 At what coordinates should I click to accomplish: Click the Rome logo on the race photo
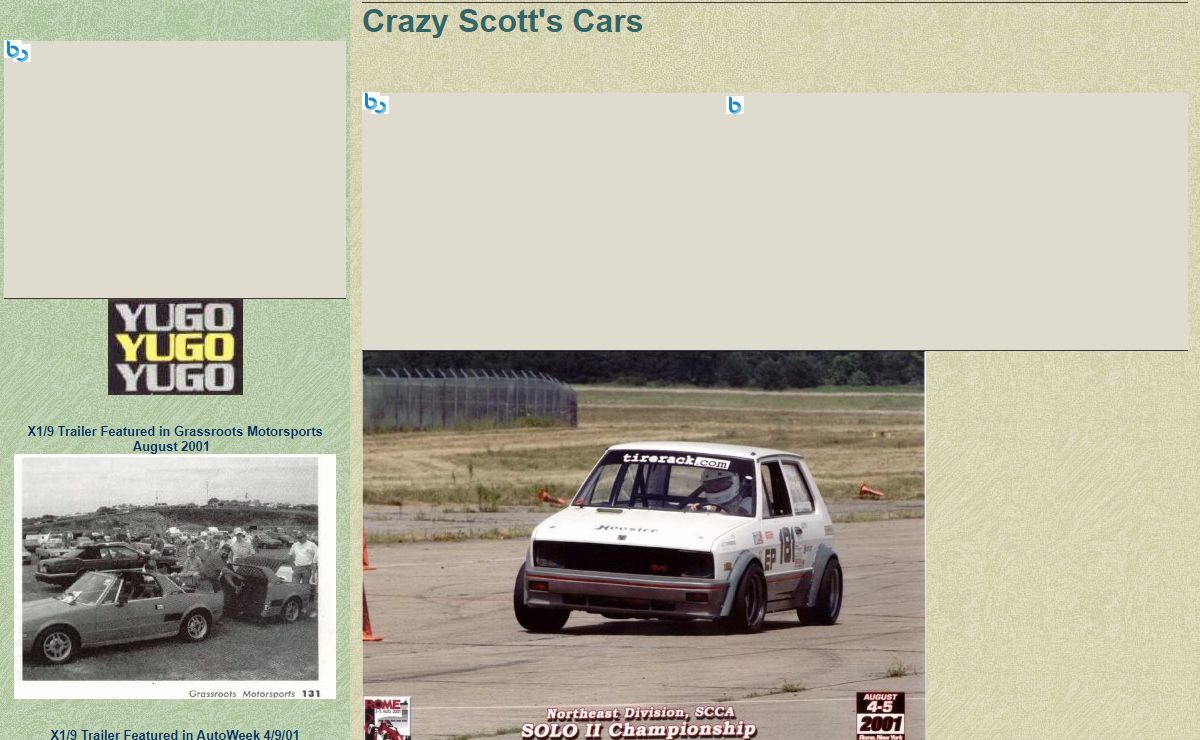point(387,718)
